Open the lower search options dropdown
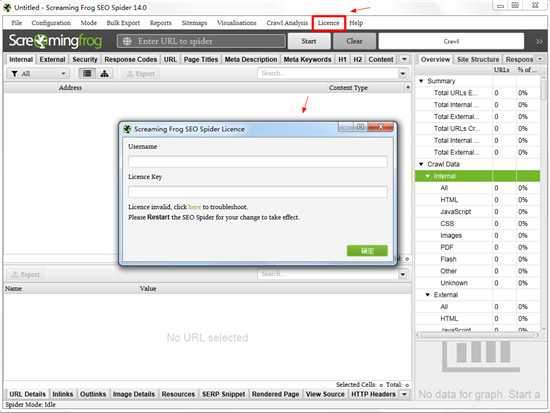The height and width of the screenshot is (413, 550). [x=403, y=274]
